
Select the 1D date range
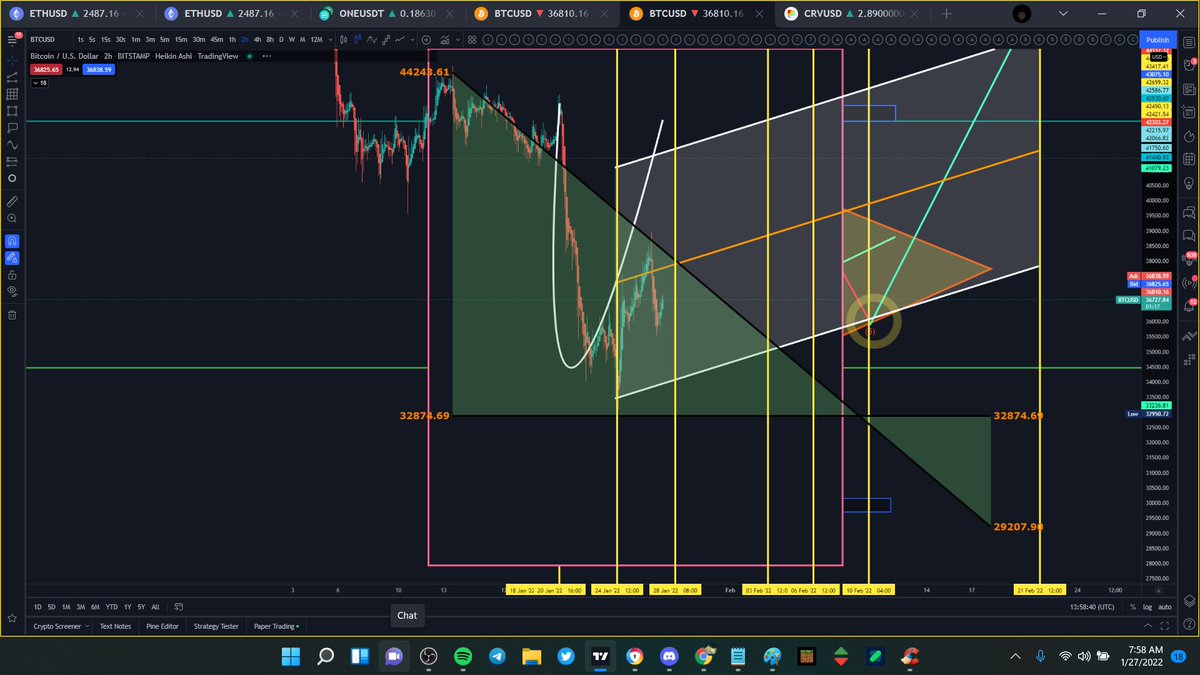coord(38,607)
